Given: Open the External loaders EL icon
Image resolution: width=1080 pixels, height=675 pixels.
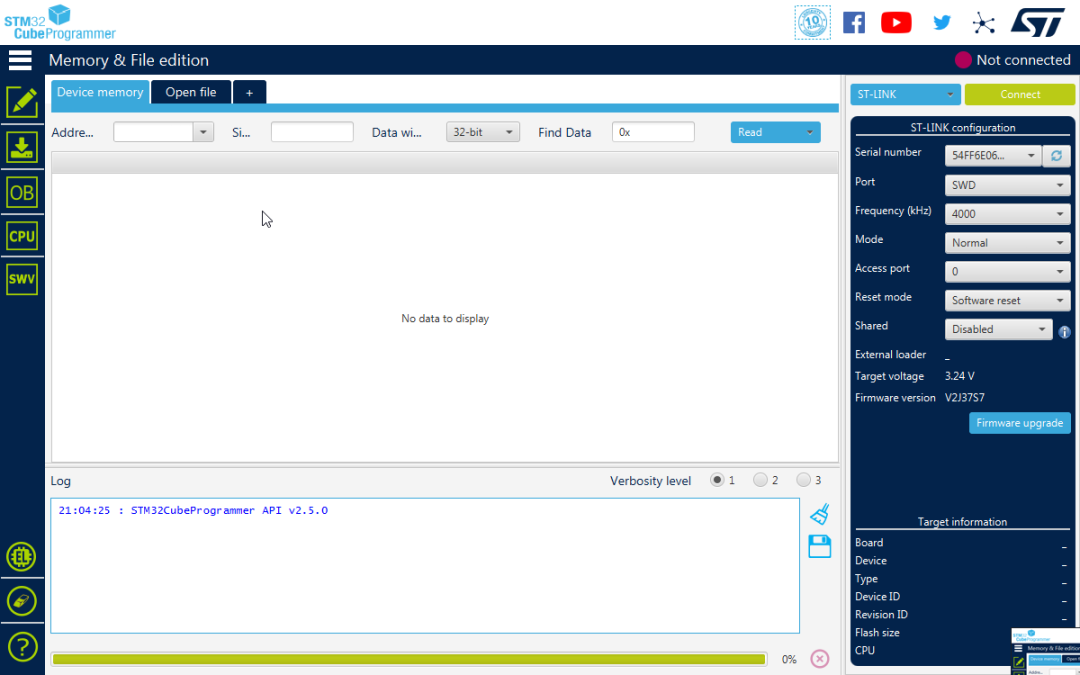Looking at the screenshot, I should tap(21, 557).
